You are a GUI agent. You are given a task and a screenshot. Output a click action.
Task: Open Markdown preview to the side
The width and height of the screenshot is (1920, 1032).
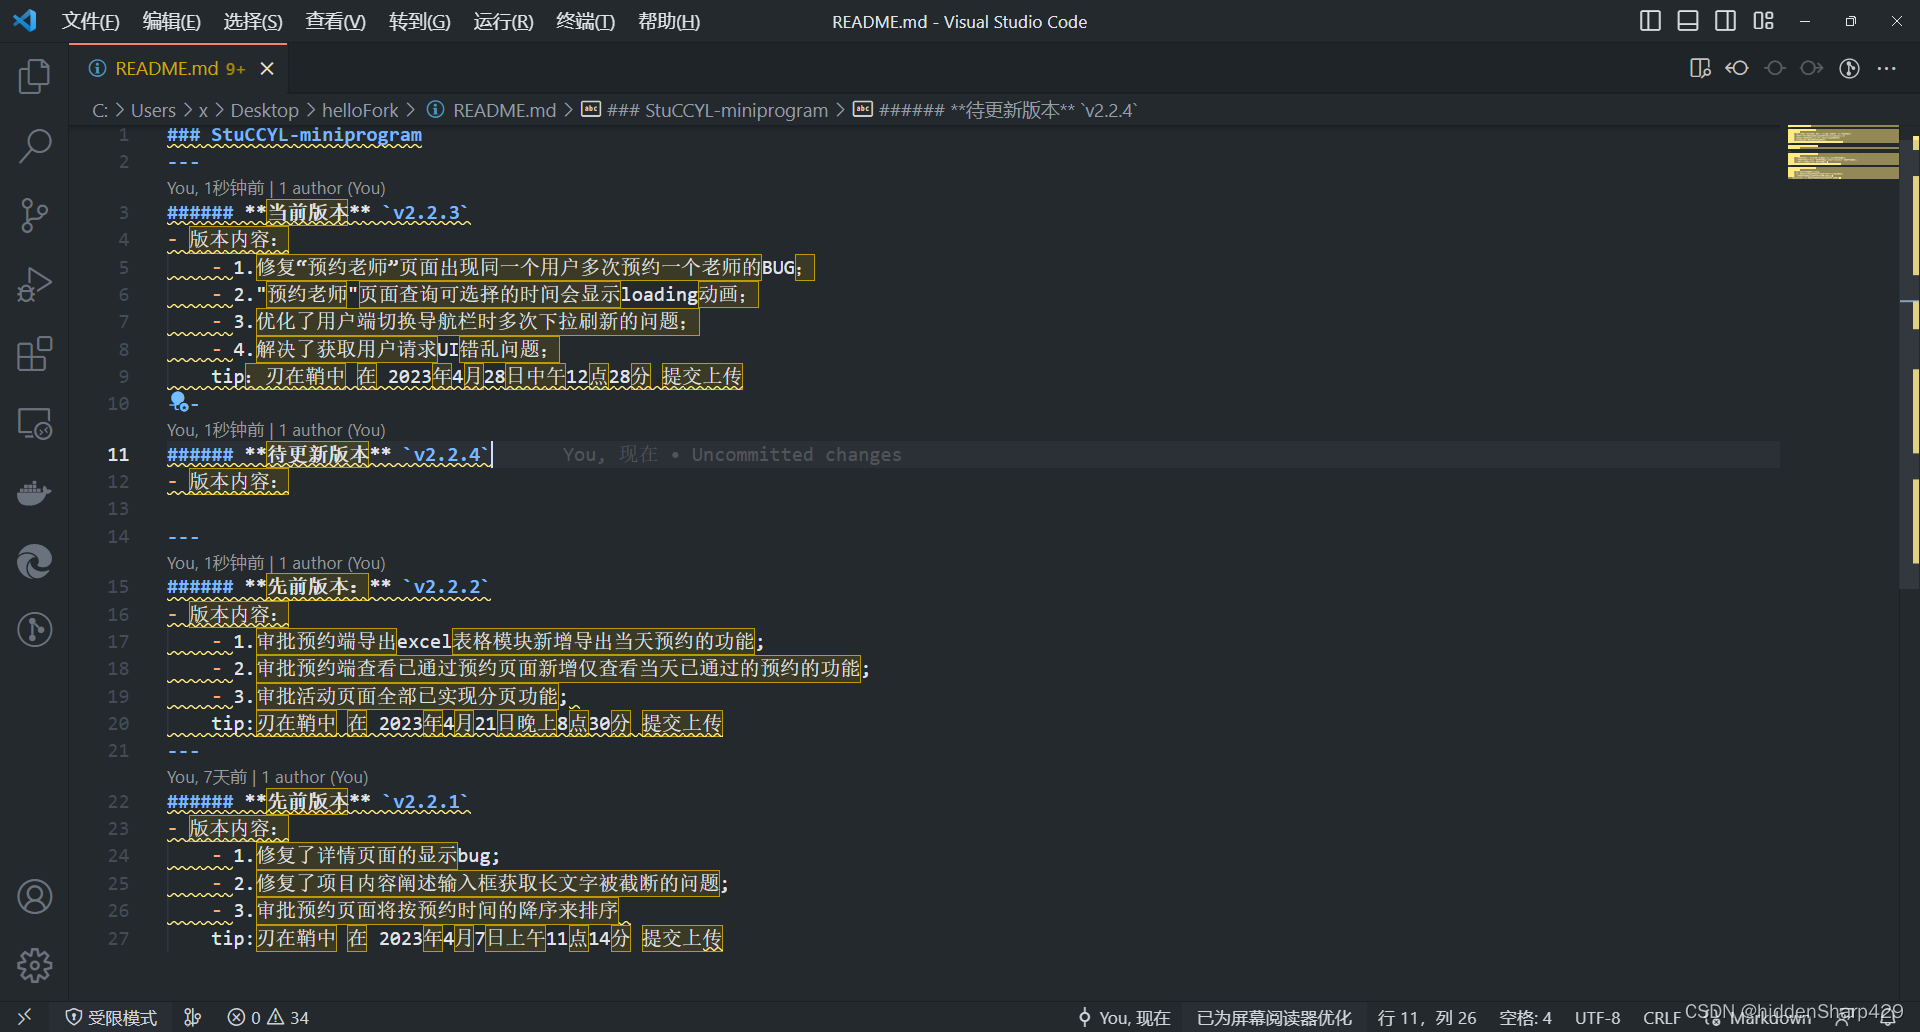1700,68
